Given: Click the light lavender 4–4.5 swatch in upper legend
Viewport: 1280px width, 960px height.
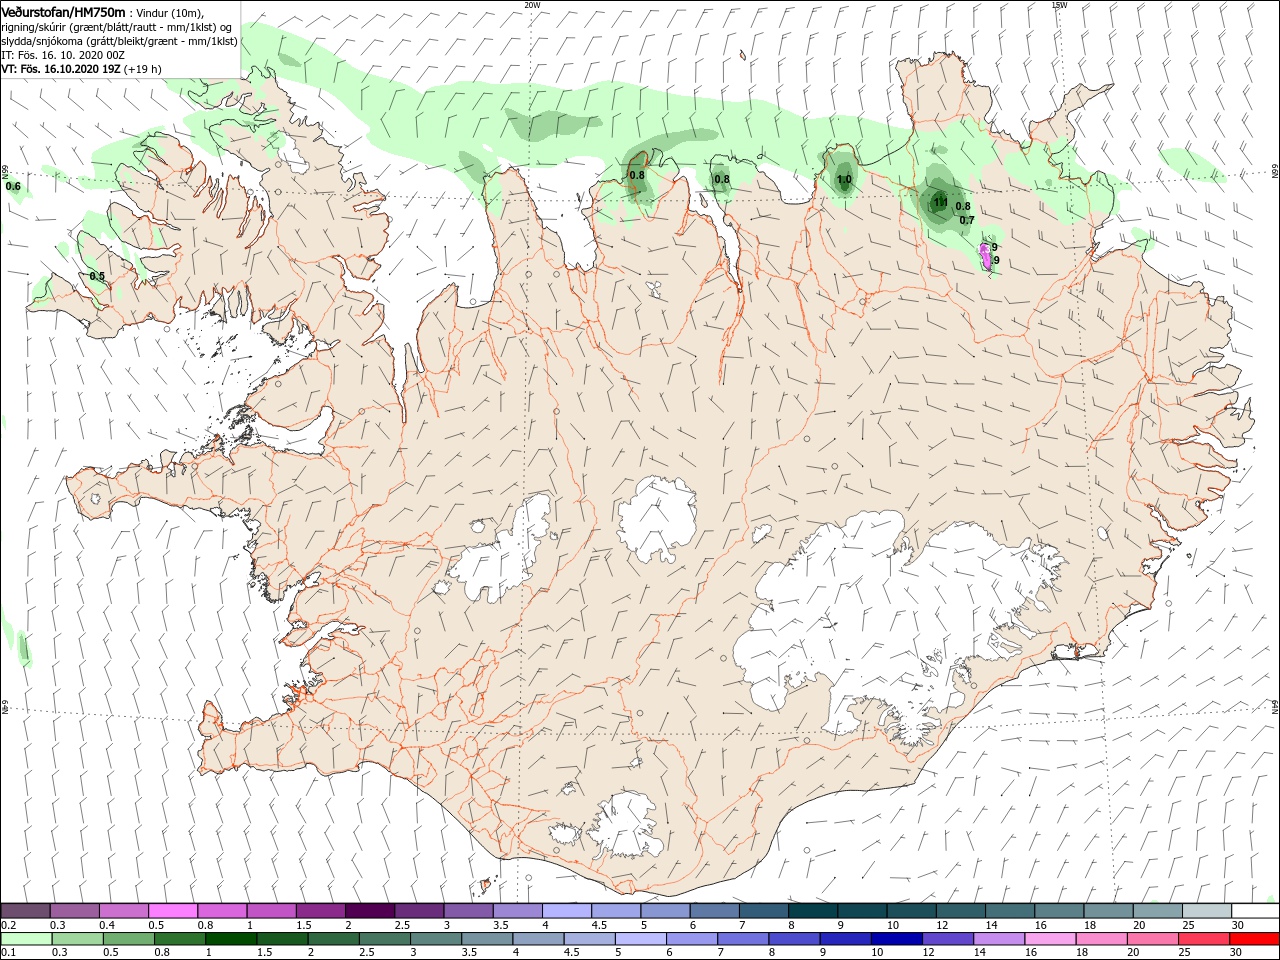Looking at the screenshot, I should [567, 911].
